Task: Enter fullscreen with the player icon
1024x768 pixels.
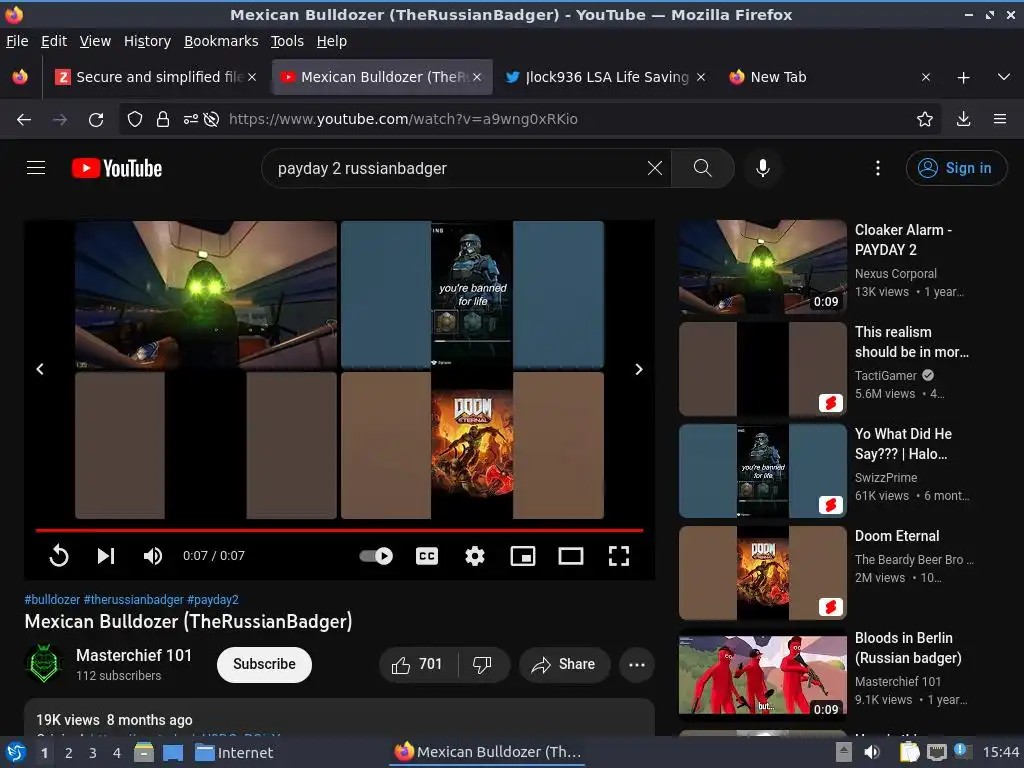Action: pyautogui.click(x=618, y=556)
